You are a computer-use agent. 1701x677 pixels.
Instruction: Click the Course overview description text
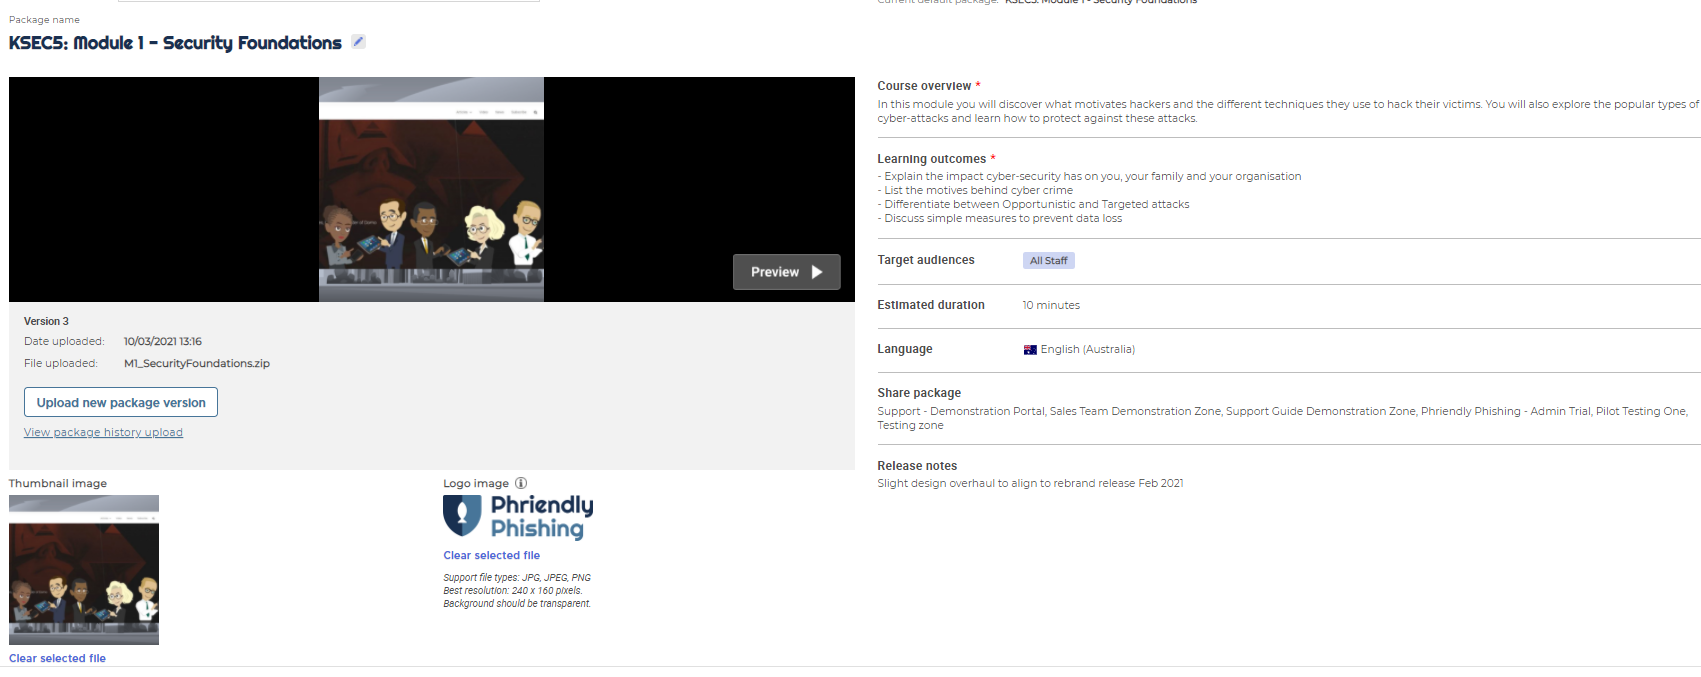point(1288,111)
